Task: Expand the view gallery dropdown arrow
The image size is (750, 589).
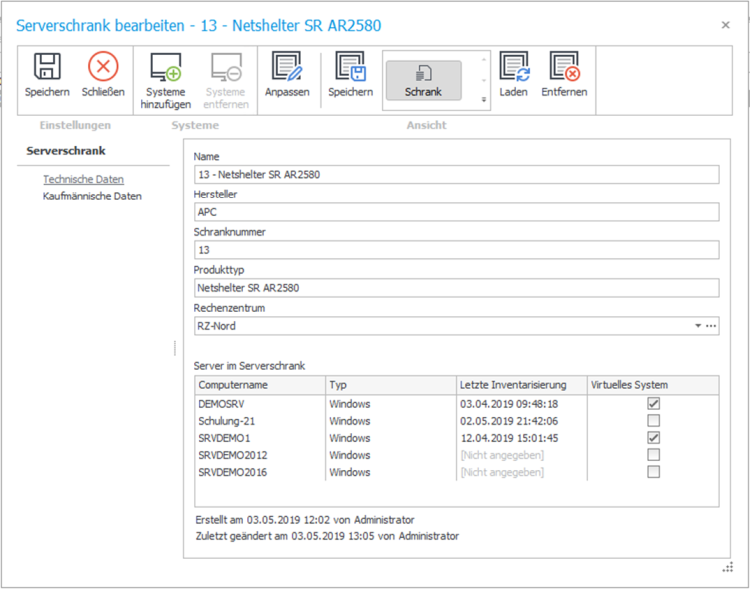Action: point(484,100)
